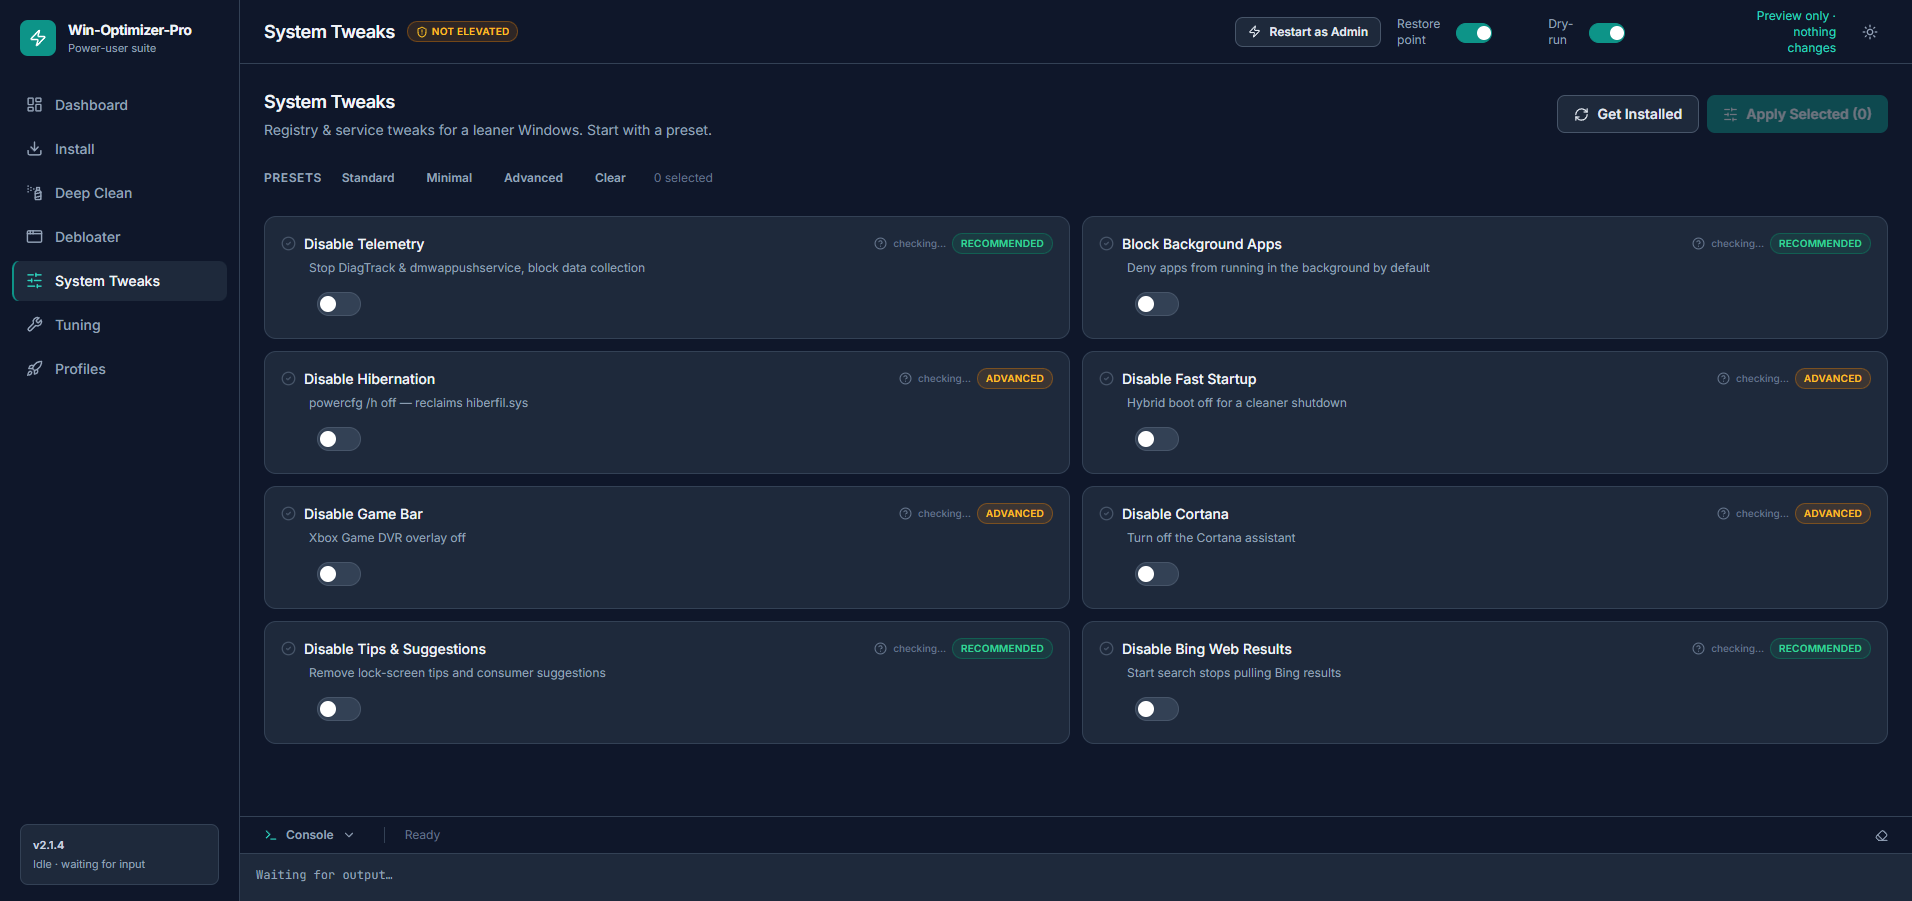The height and width of the screenshot is (901, 1912).
Task: Open Deep Clean in sidebar
Action: point(119,193)
